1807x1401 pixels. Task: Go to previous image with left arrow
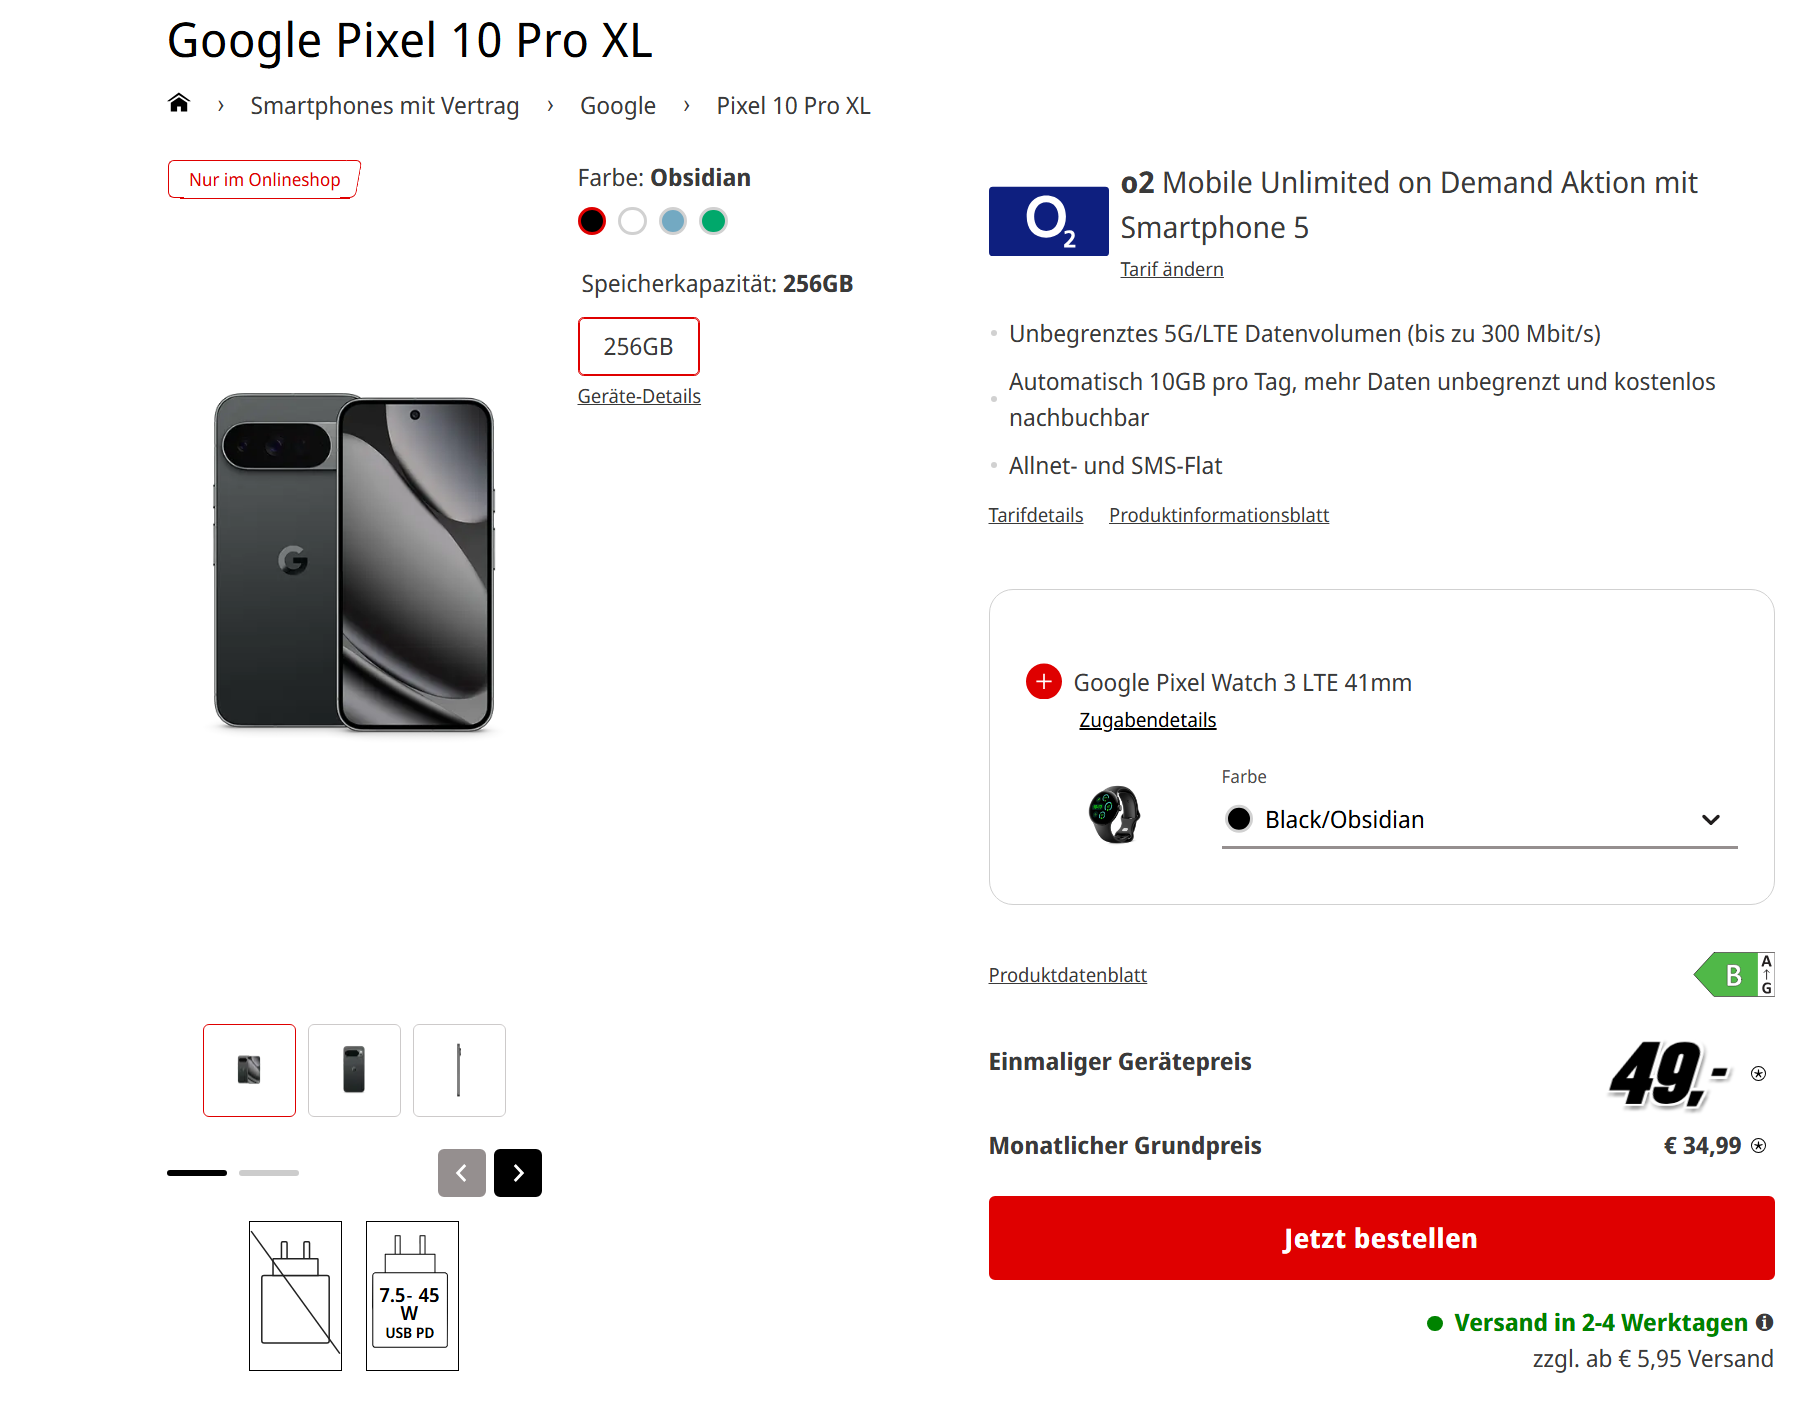point(462,1173)
